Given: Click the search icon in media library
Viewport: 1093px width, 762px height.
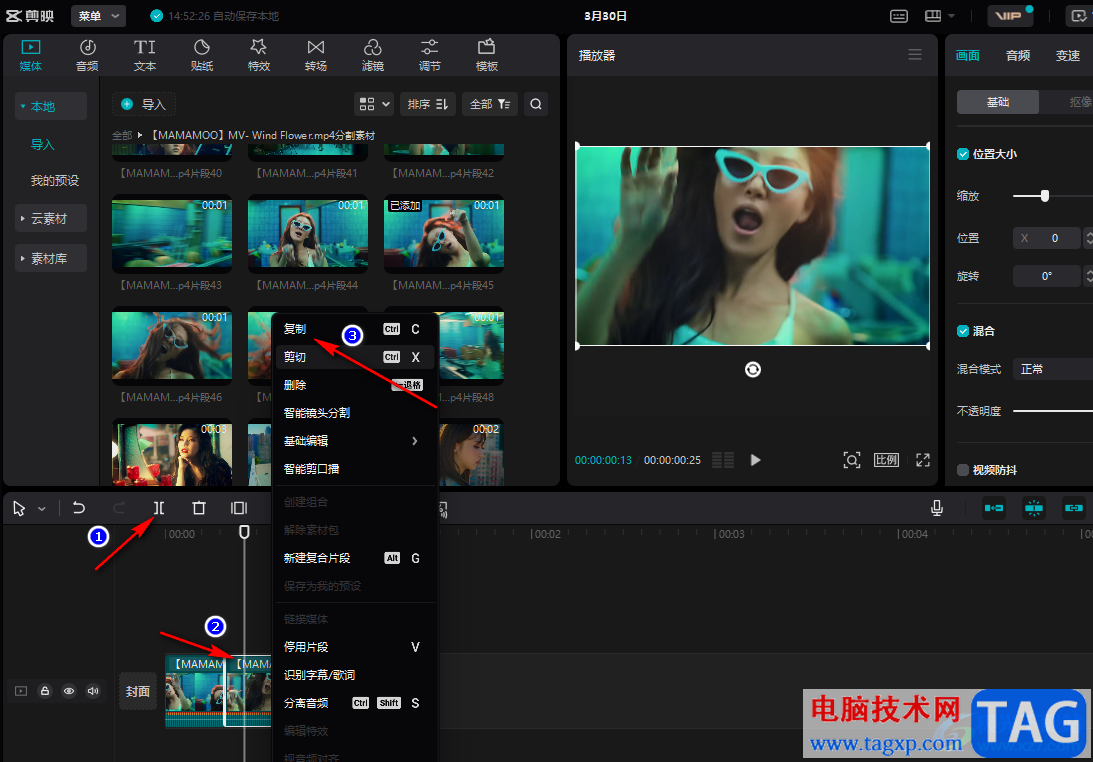Looking at the screenshot, I should click(536, 104).
